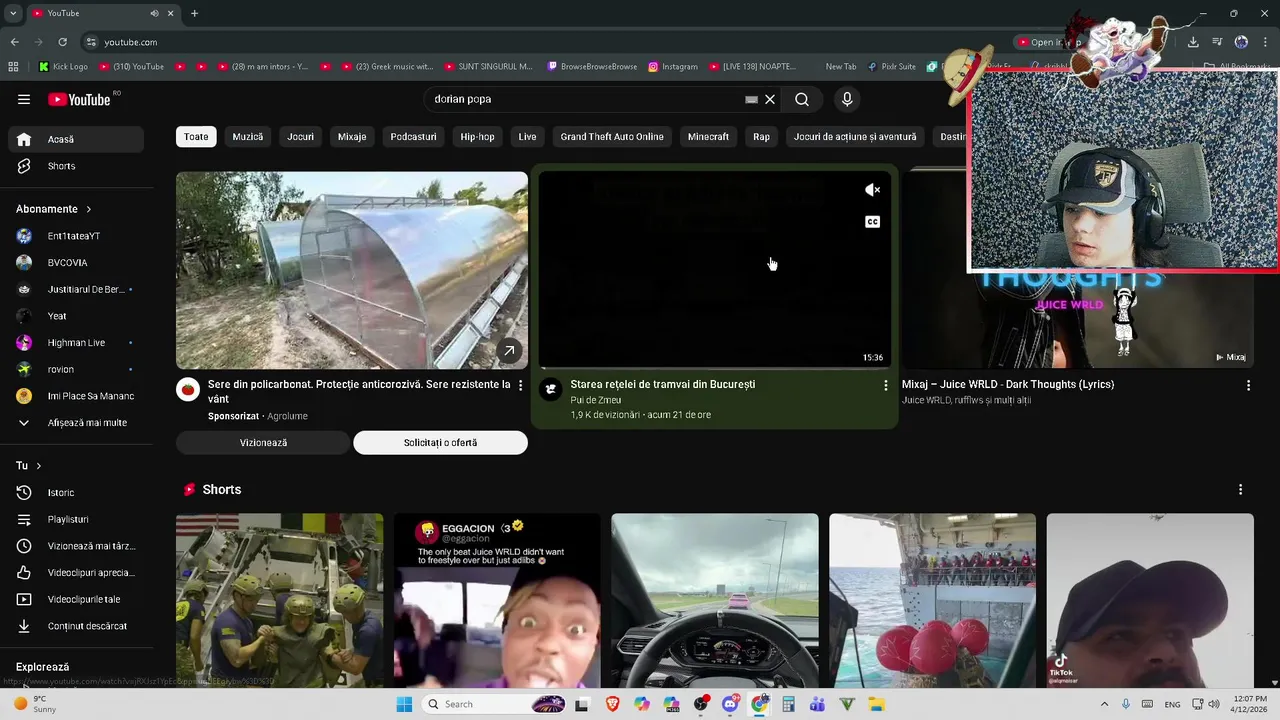This screenshot has height=720, width=1280.
Task: Unmute the video preview sound
Action: coord(873,190)
